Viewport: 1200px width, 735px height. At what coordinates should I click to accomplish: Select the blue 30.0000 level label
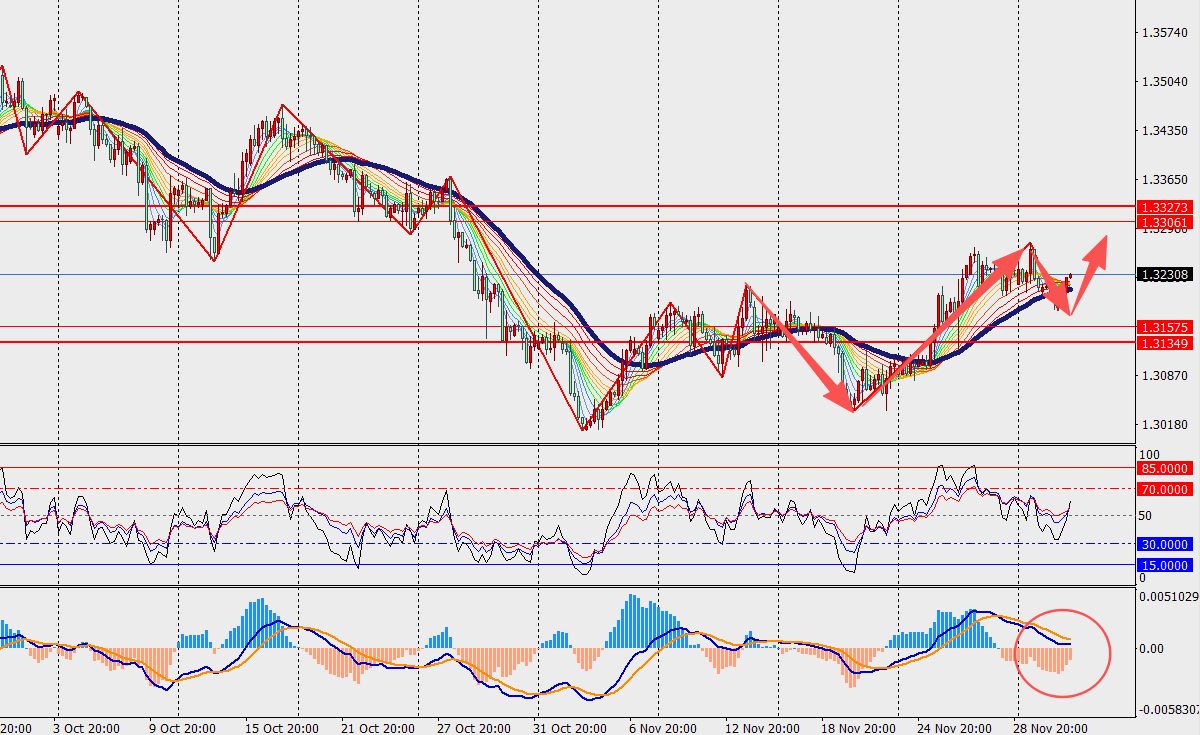(x=1165, y=544)
